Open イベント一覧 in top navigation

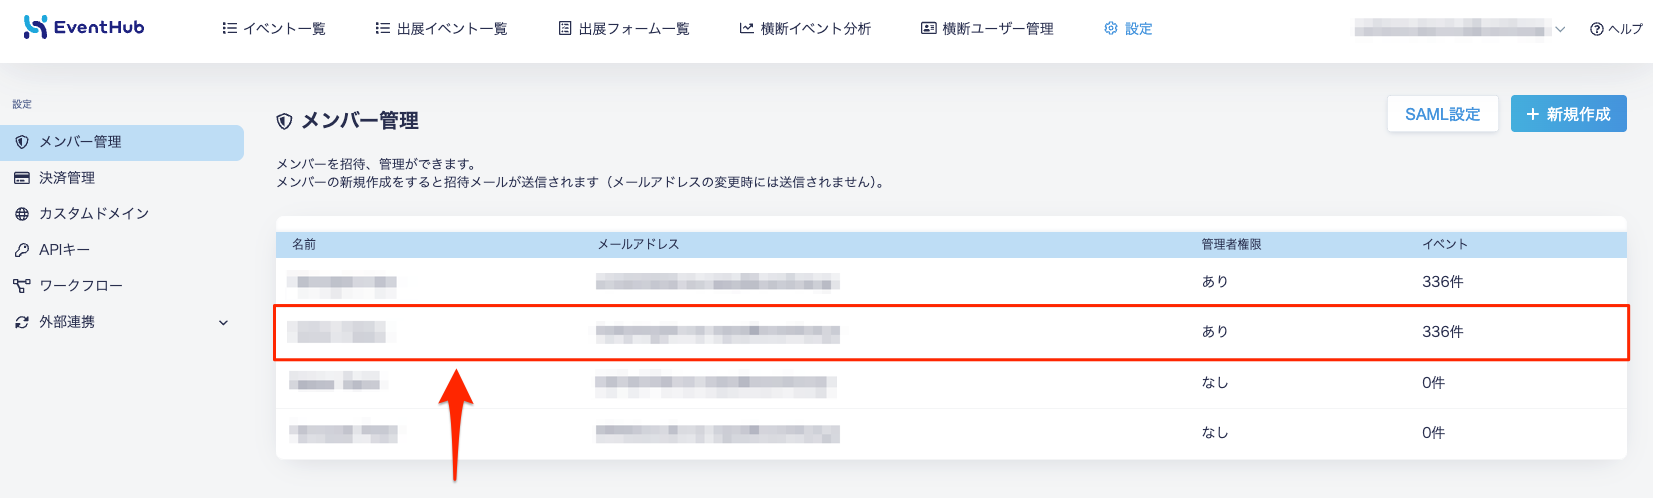(x=274, y=28)
